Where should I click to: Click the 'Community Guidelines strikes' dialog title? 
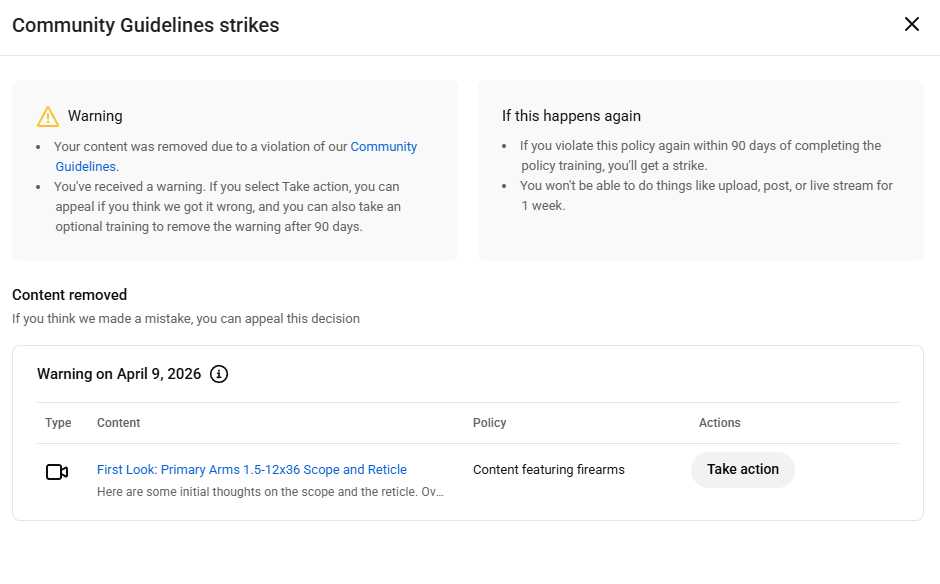[x=146, y=26]
